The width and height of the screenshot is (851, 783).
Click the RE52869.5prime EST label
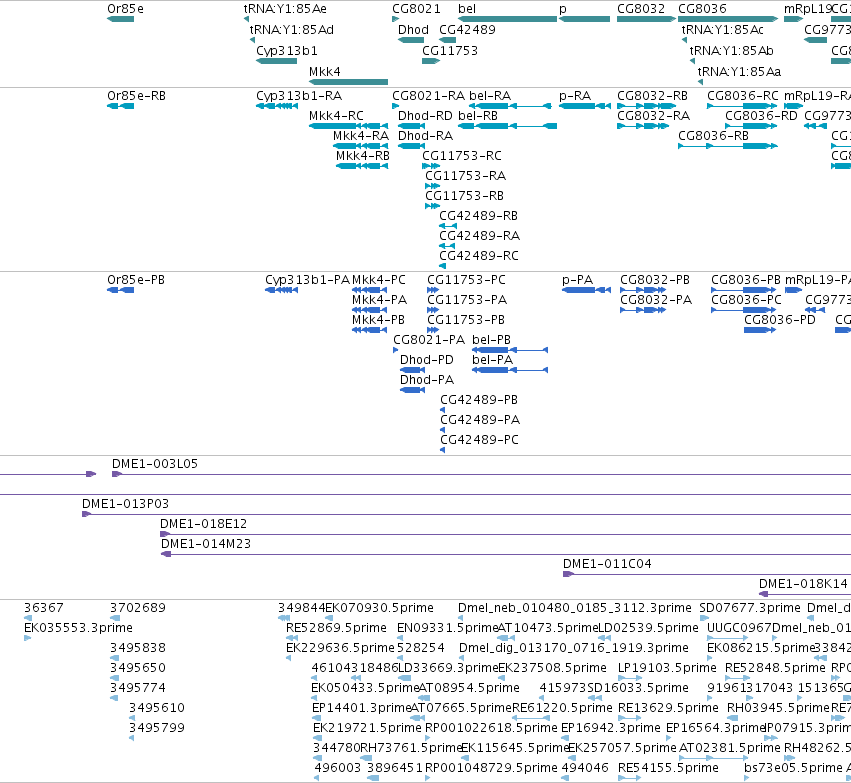336,628
